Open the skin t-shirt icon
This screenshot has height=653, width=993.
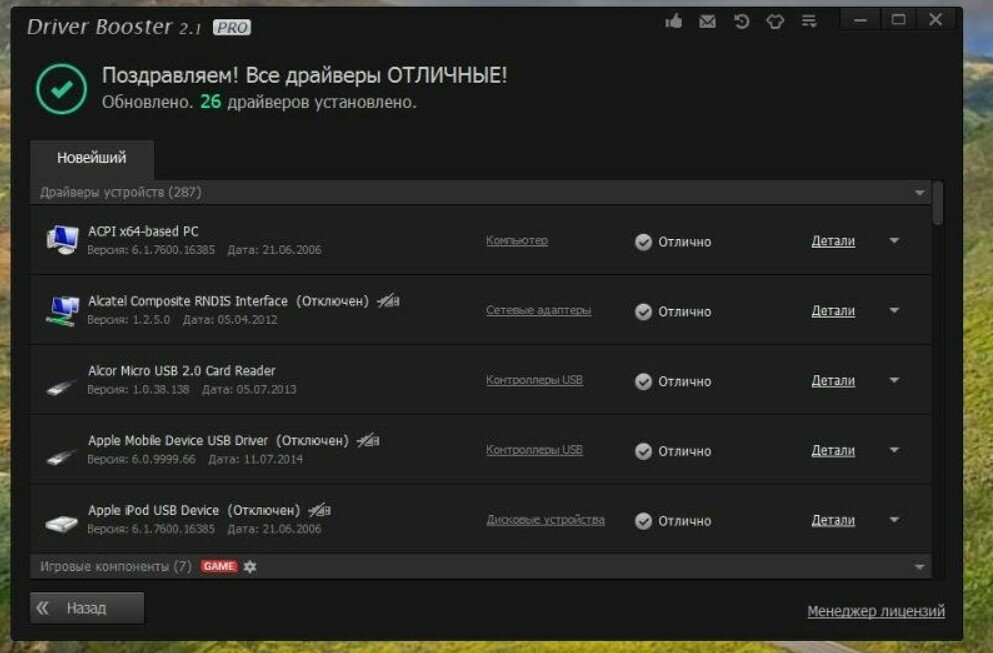point(775,22)
